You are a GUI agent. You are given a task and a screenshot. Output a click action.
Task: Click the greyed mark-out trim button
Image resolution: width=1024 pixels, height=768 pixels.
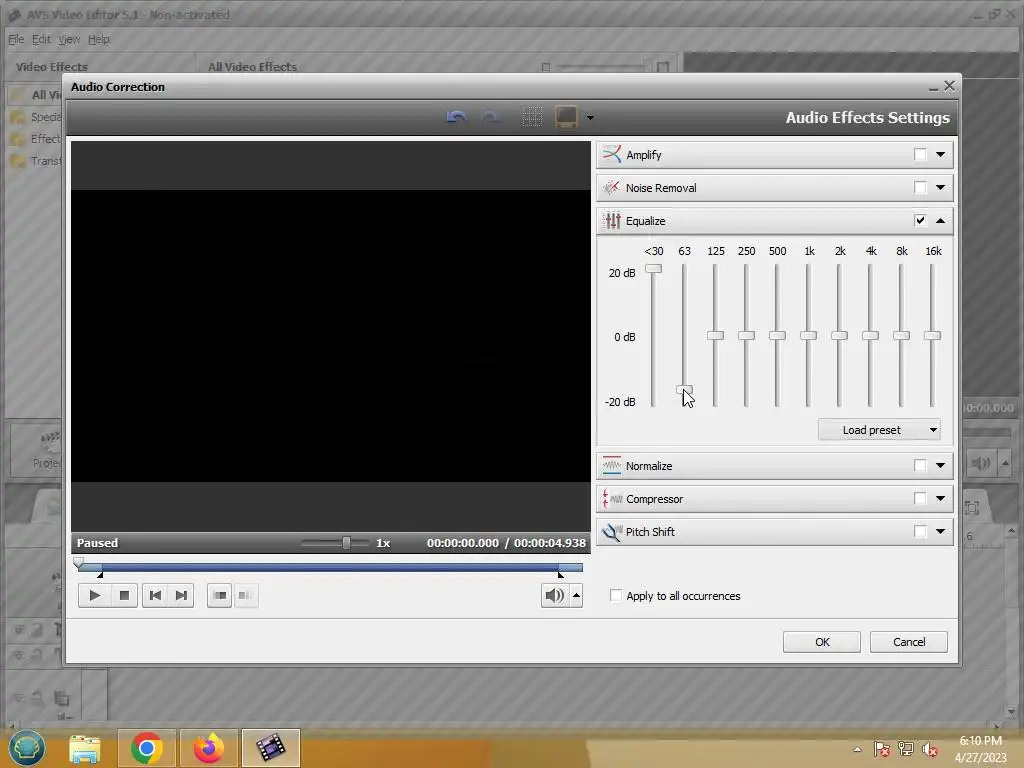(246, 596)
